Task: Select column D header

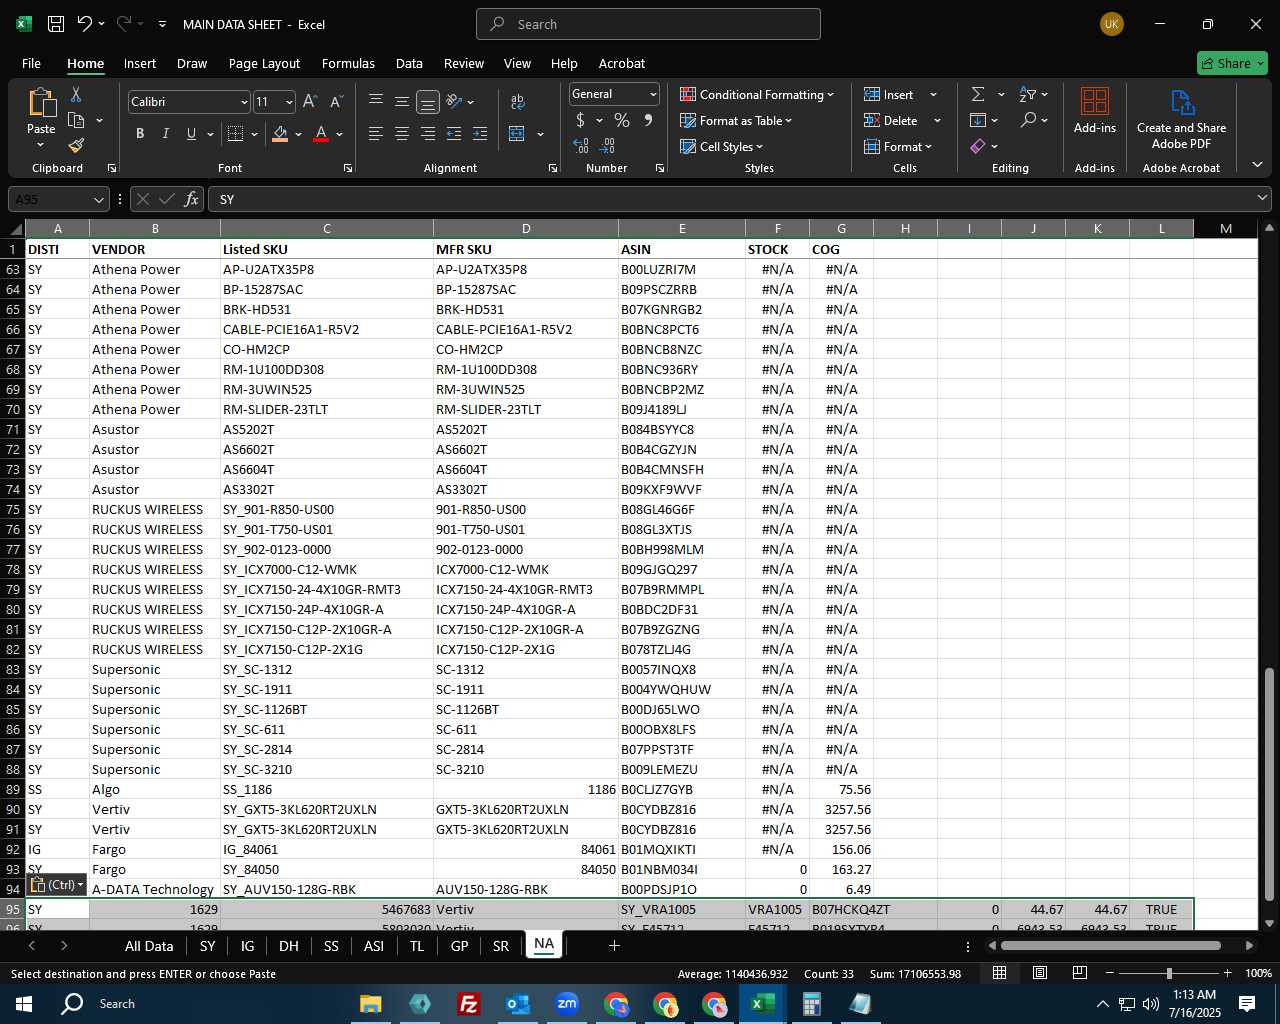Action: pos(526,228)
